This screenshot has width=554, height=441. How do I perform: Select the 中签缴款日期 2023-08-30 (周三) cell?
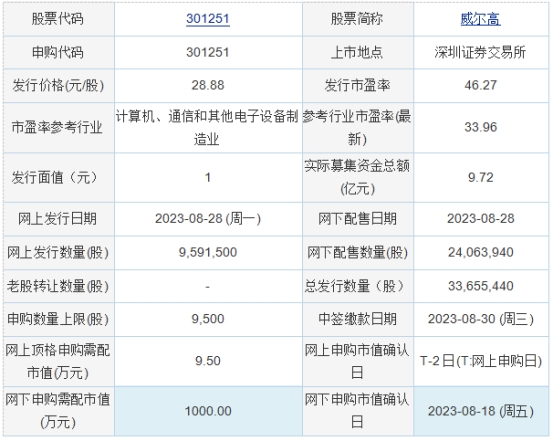coord(481,319)
